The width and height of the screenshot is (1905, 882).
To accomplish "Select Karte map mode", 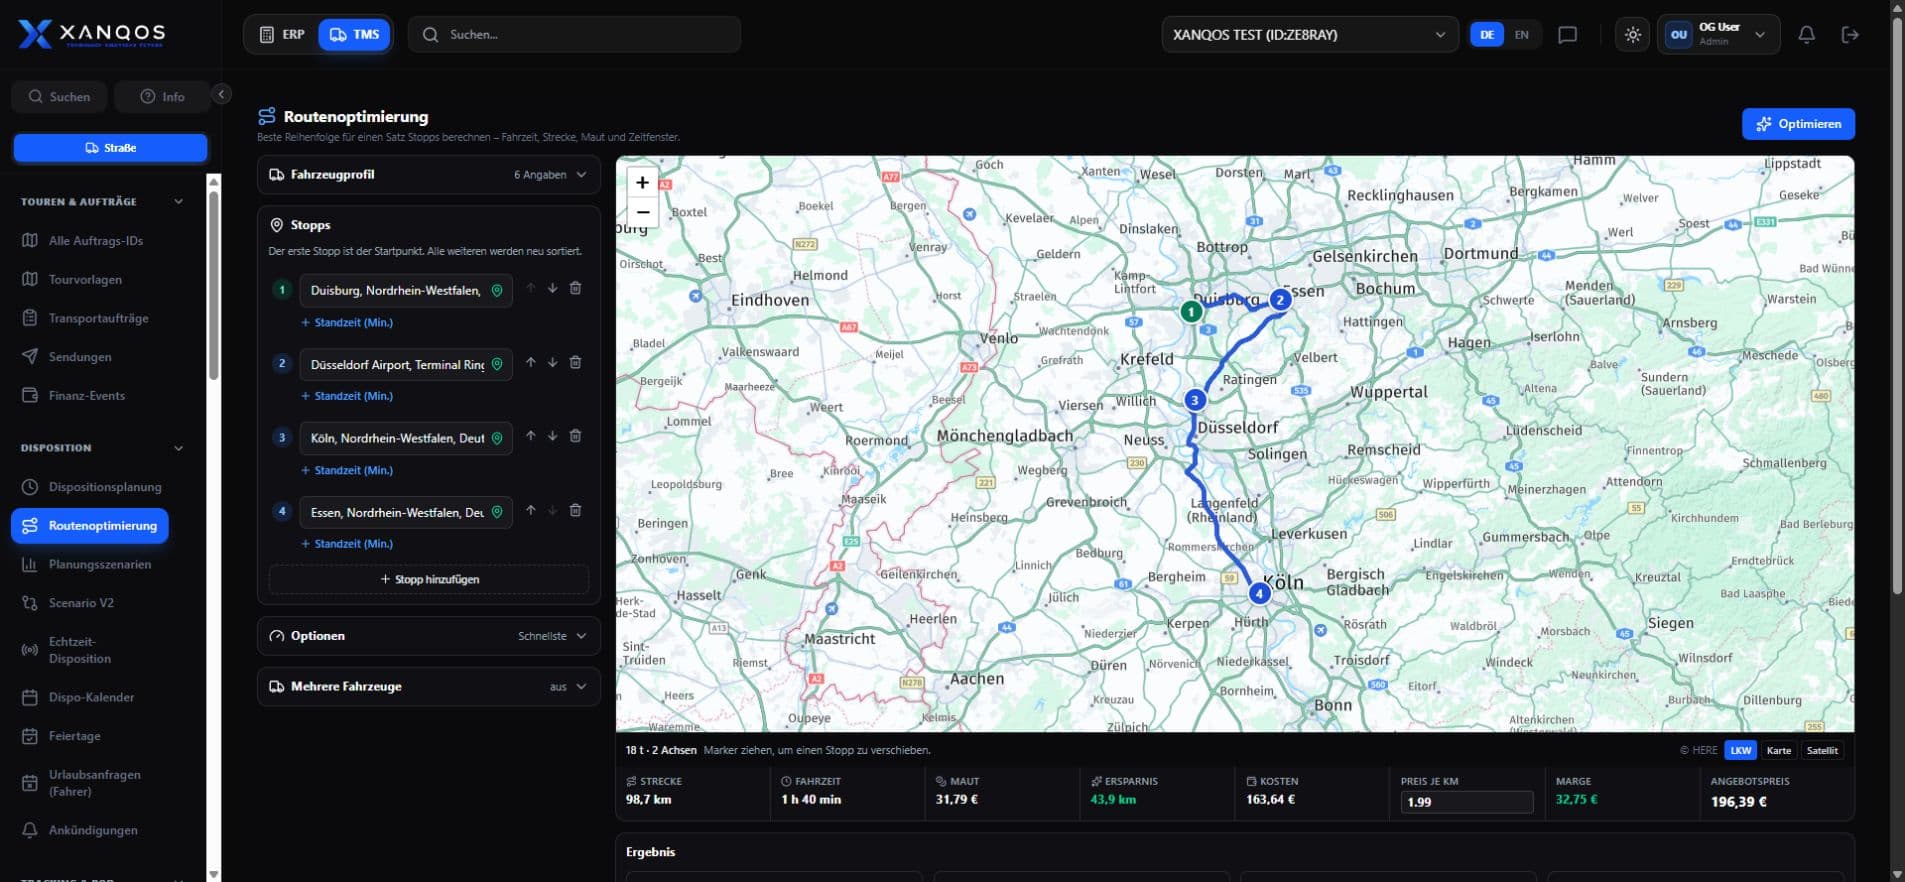I will [1778, 750].
